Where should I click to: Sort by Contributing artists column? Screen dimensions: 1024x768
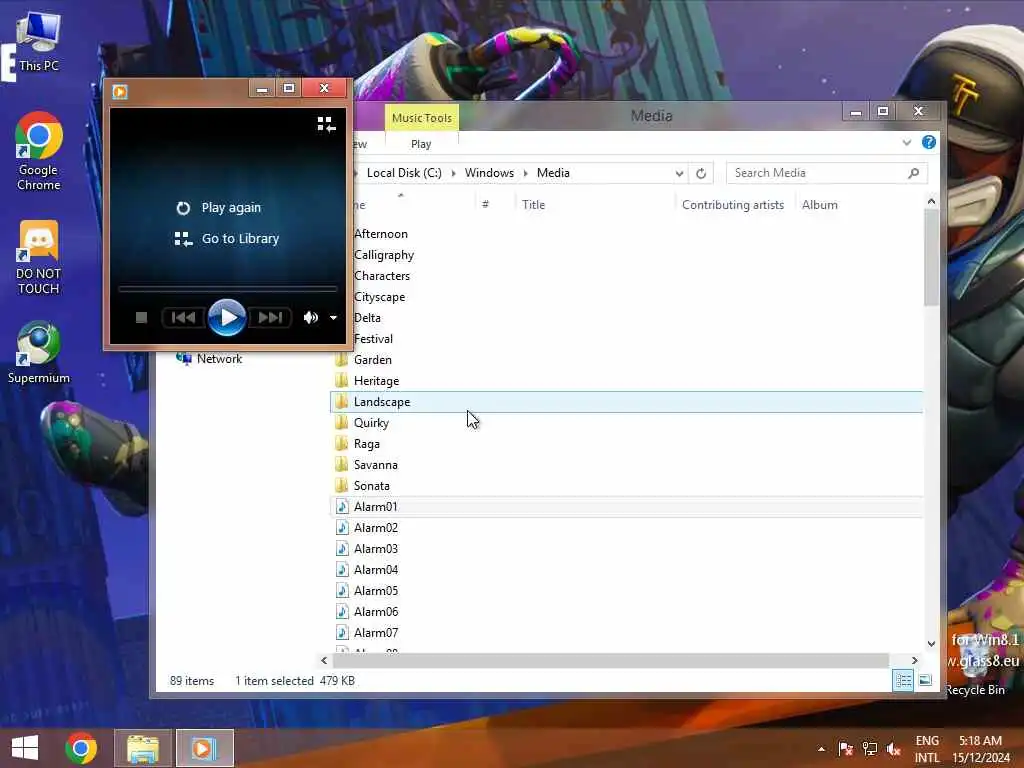[x=733, y=204]
